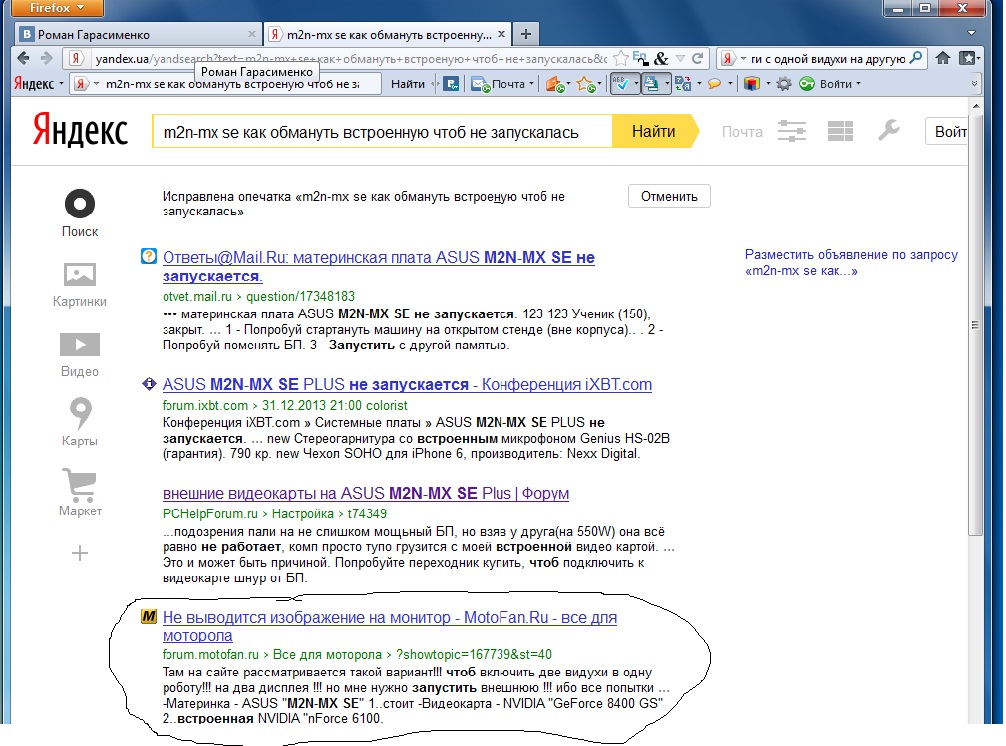The height and width of the screenshot is (746, 1006).
Task: Switch to the Роман Гарасименко tab
Action: tap(138, 34)
